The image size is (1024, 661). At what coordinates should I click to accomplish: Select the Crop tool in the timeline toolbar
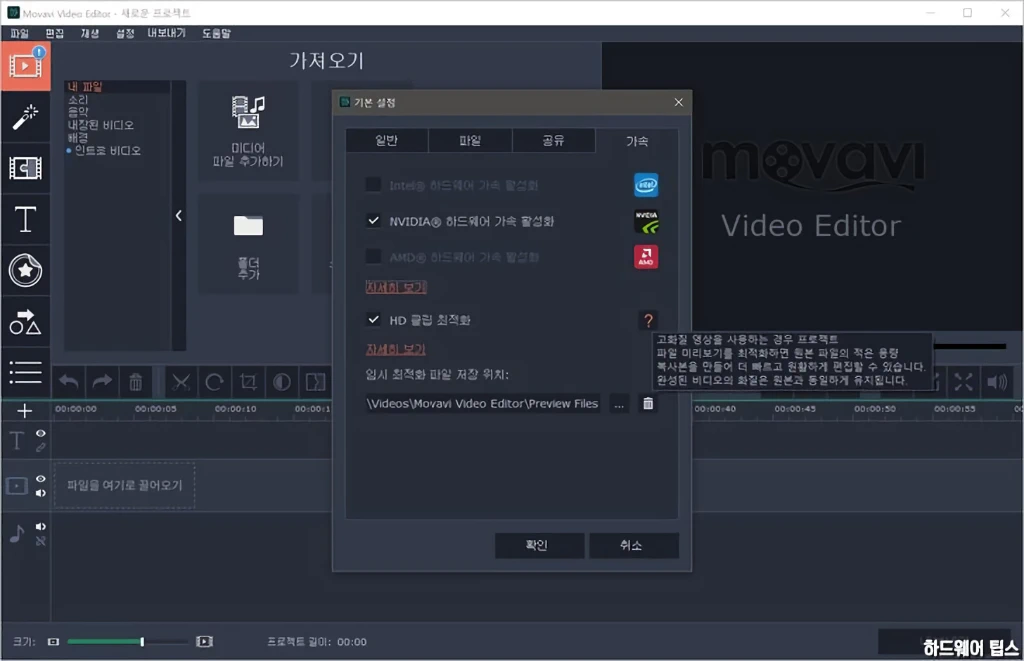point(249,381)
